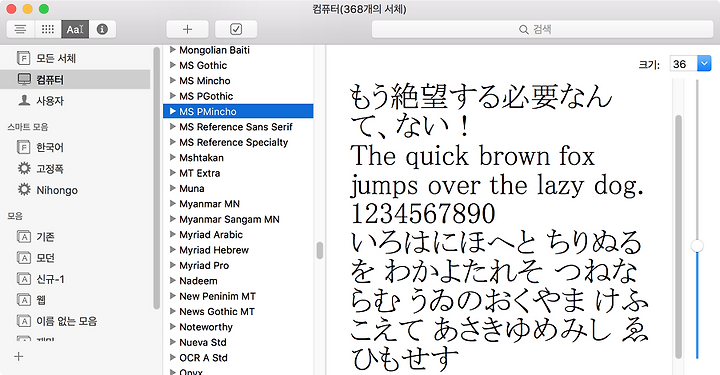Select Nadeem font
Viewport: 720px width, 375px height.
[238, 280]
